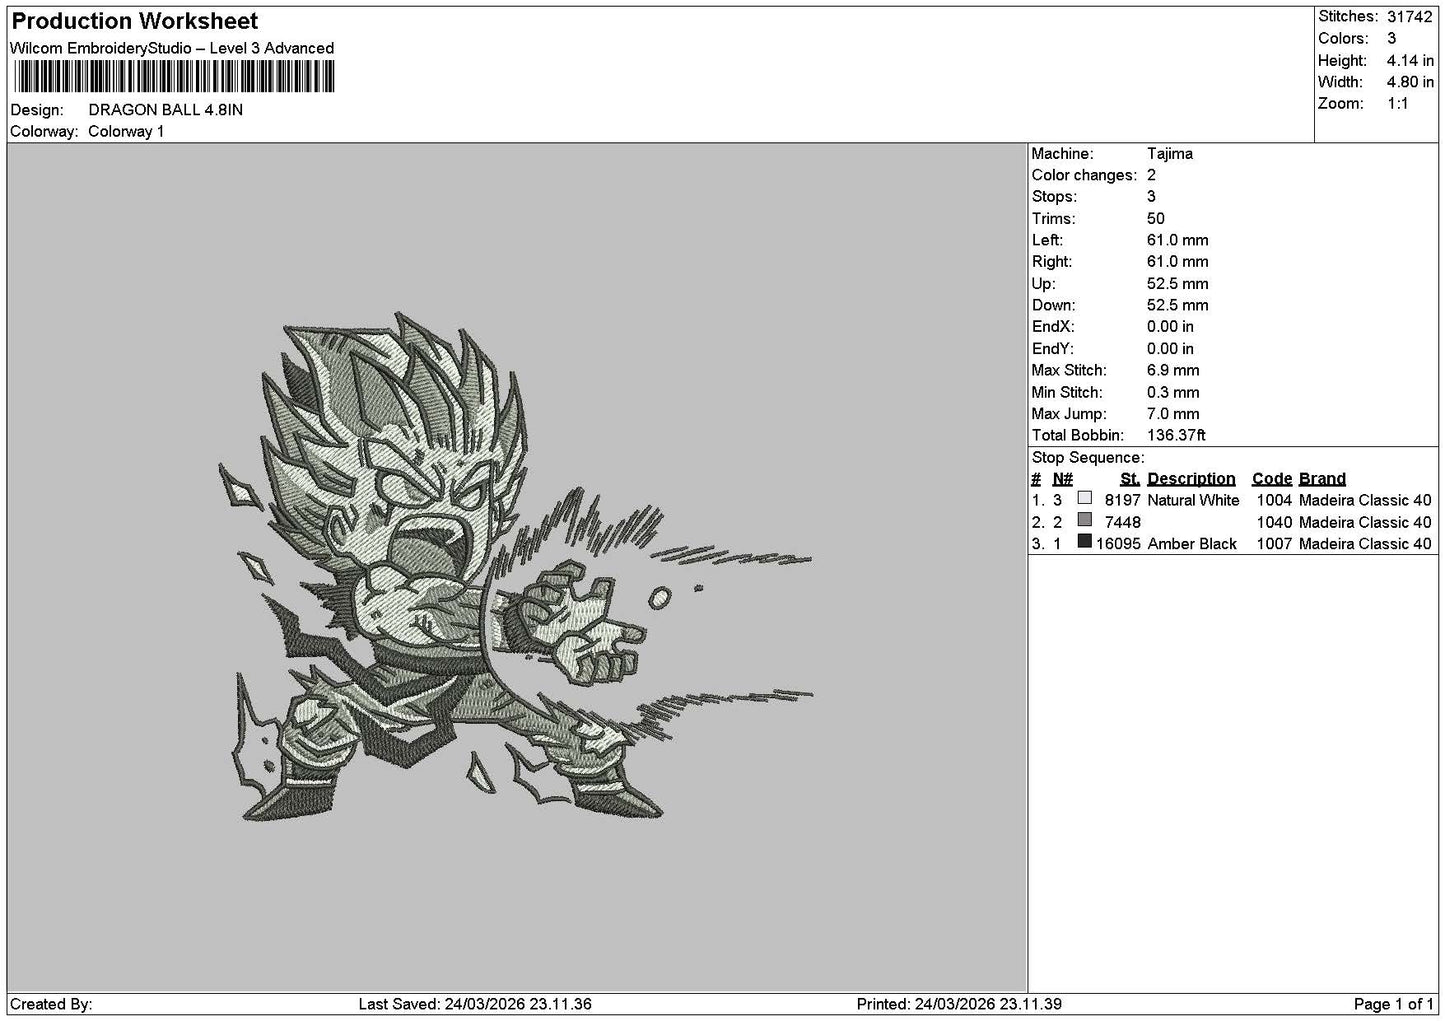This screenshot has height=1021, width=1445.
Task: Click stitch count 16095
Action: [x=1118, y=544]
